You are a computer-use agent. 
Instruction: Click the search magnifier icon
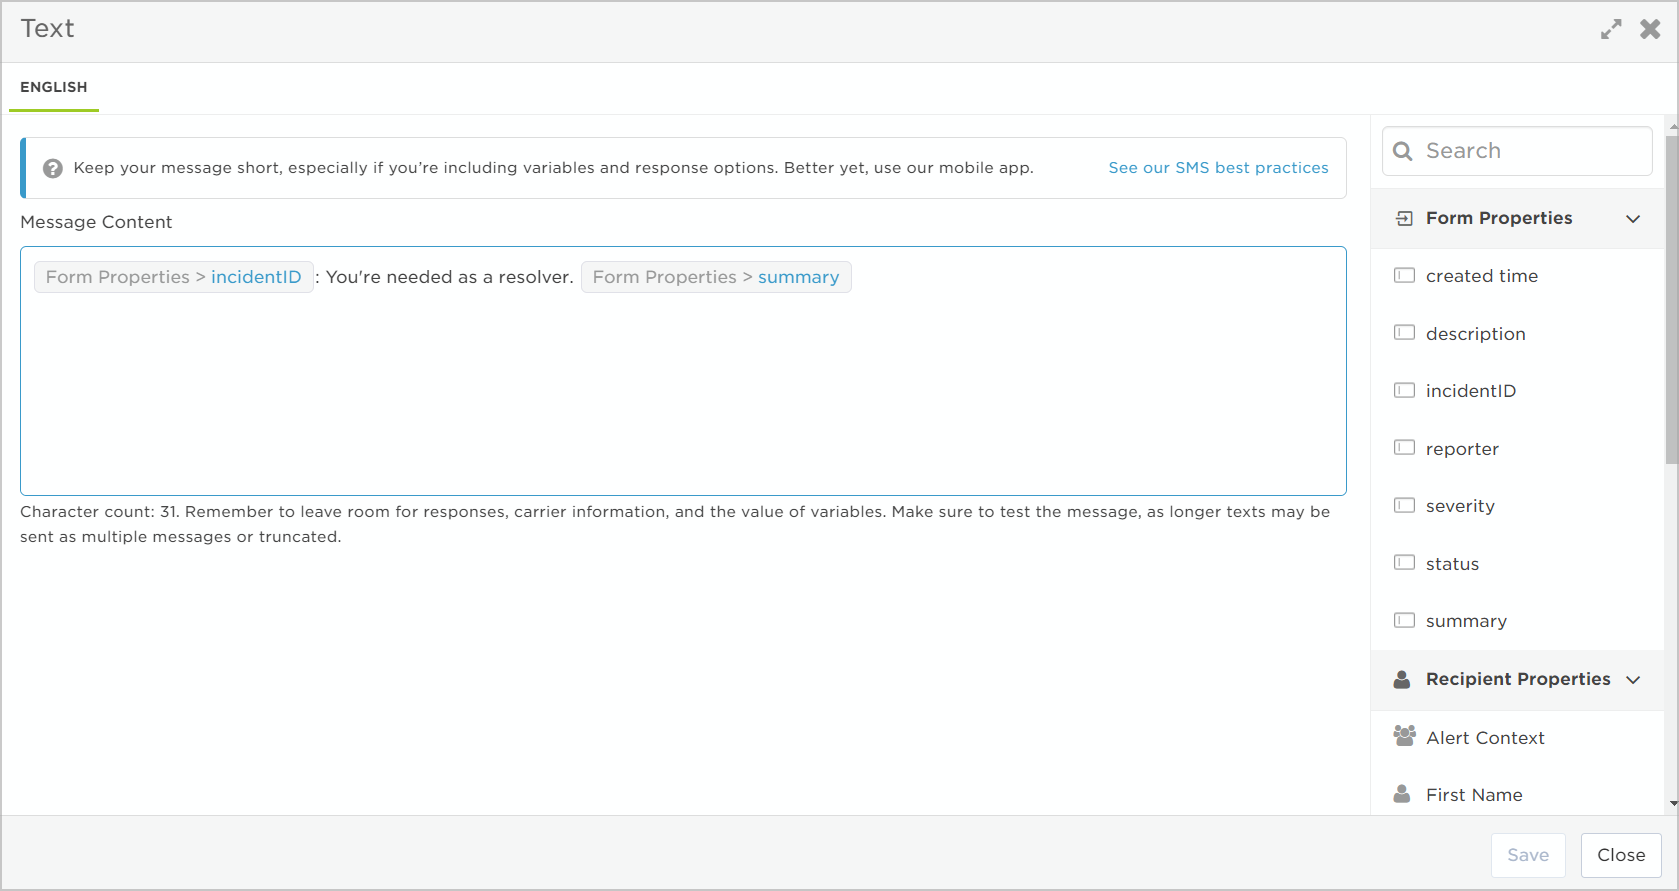click(1403, 151)
